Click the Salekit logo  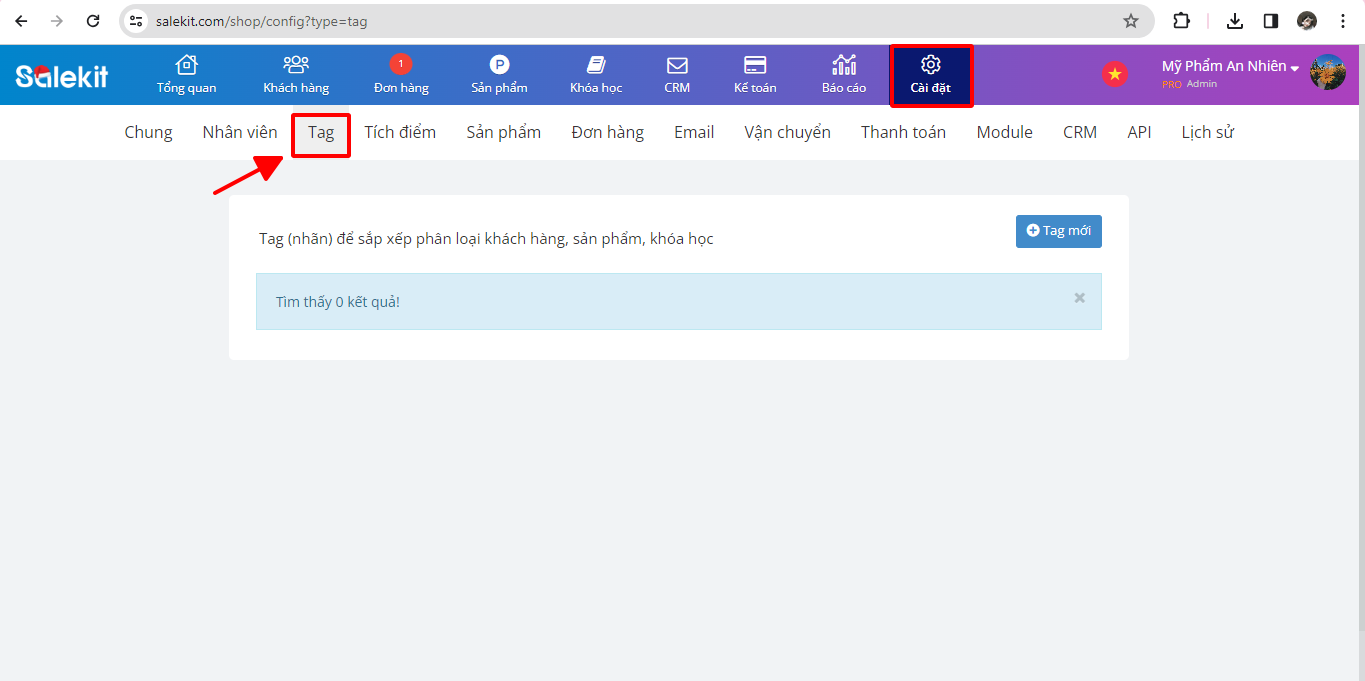click(x=62, y=75)
